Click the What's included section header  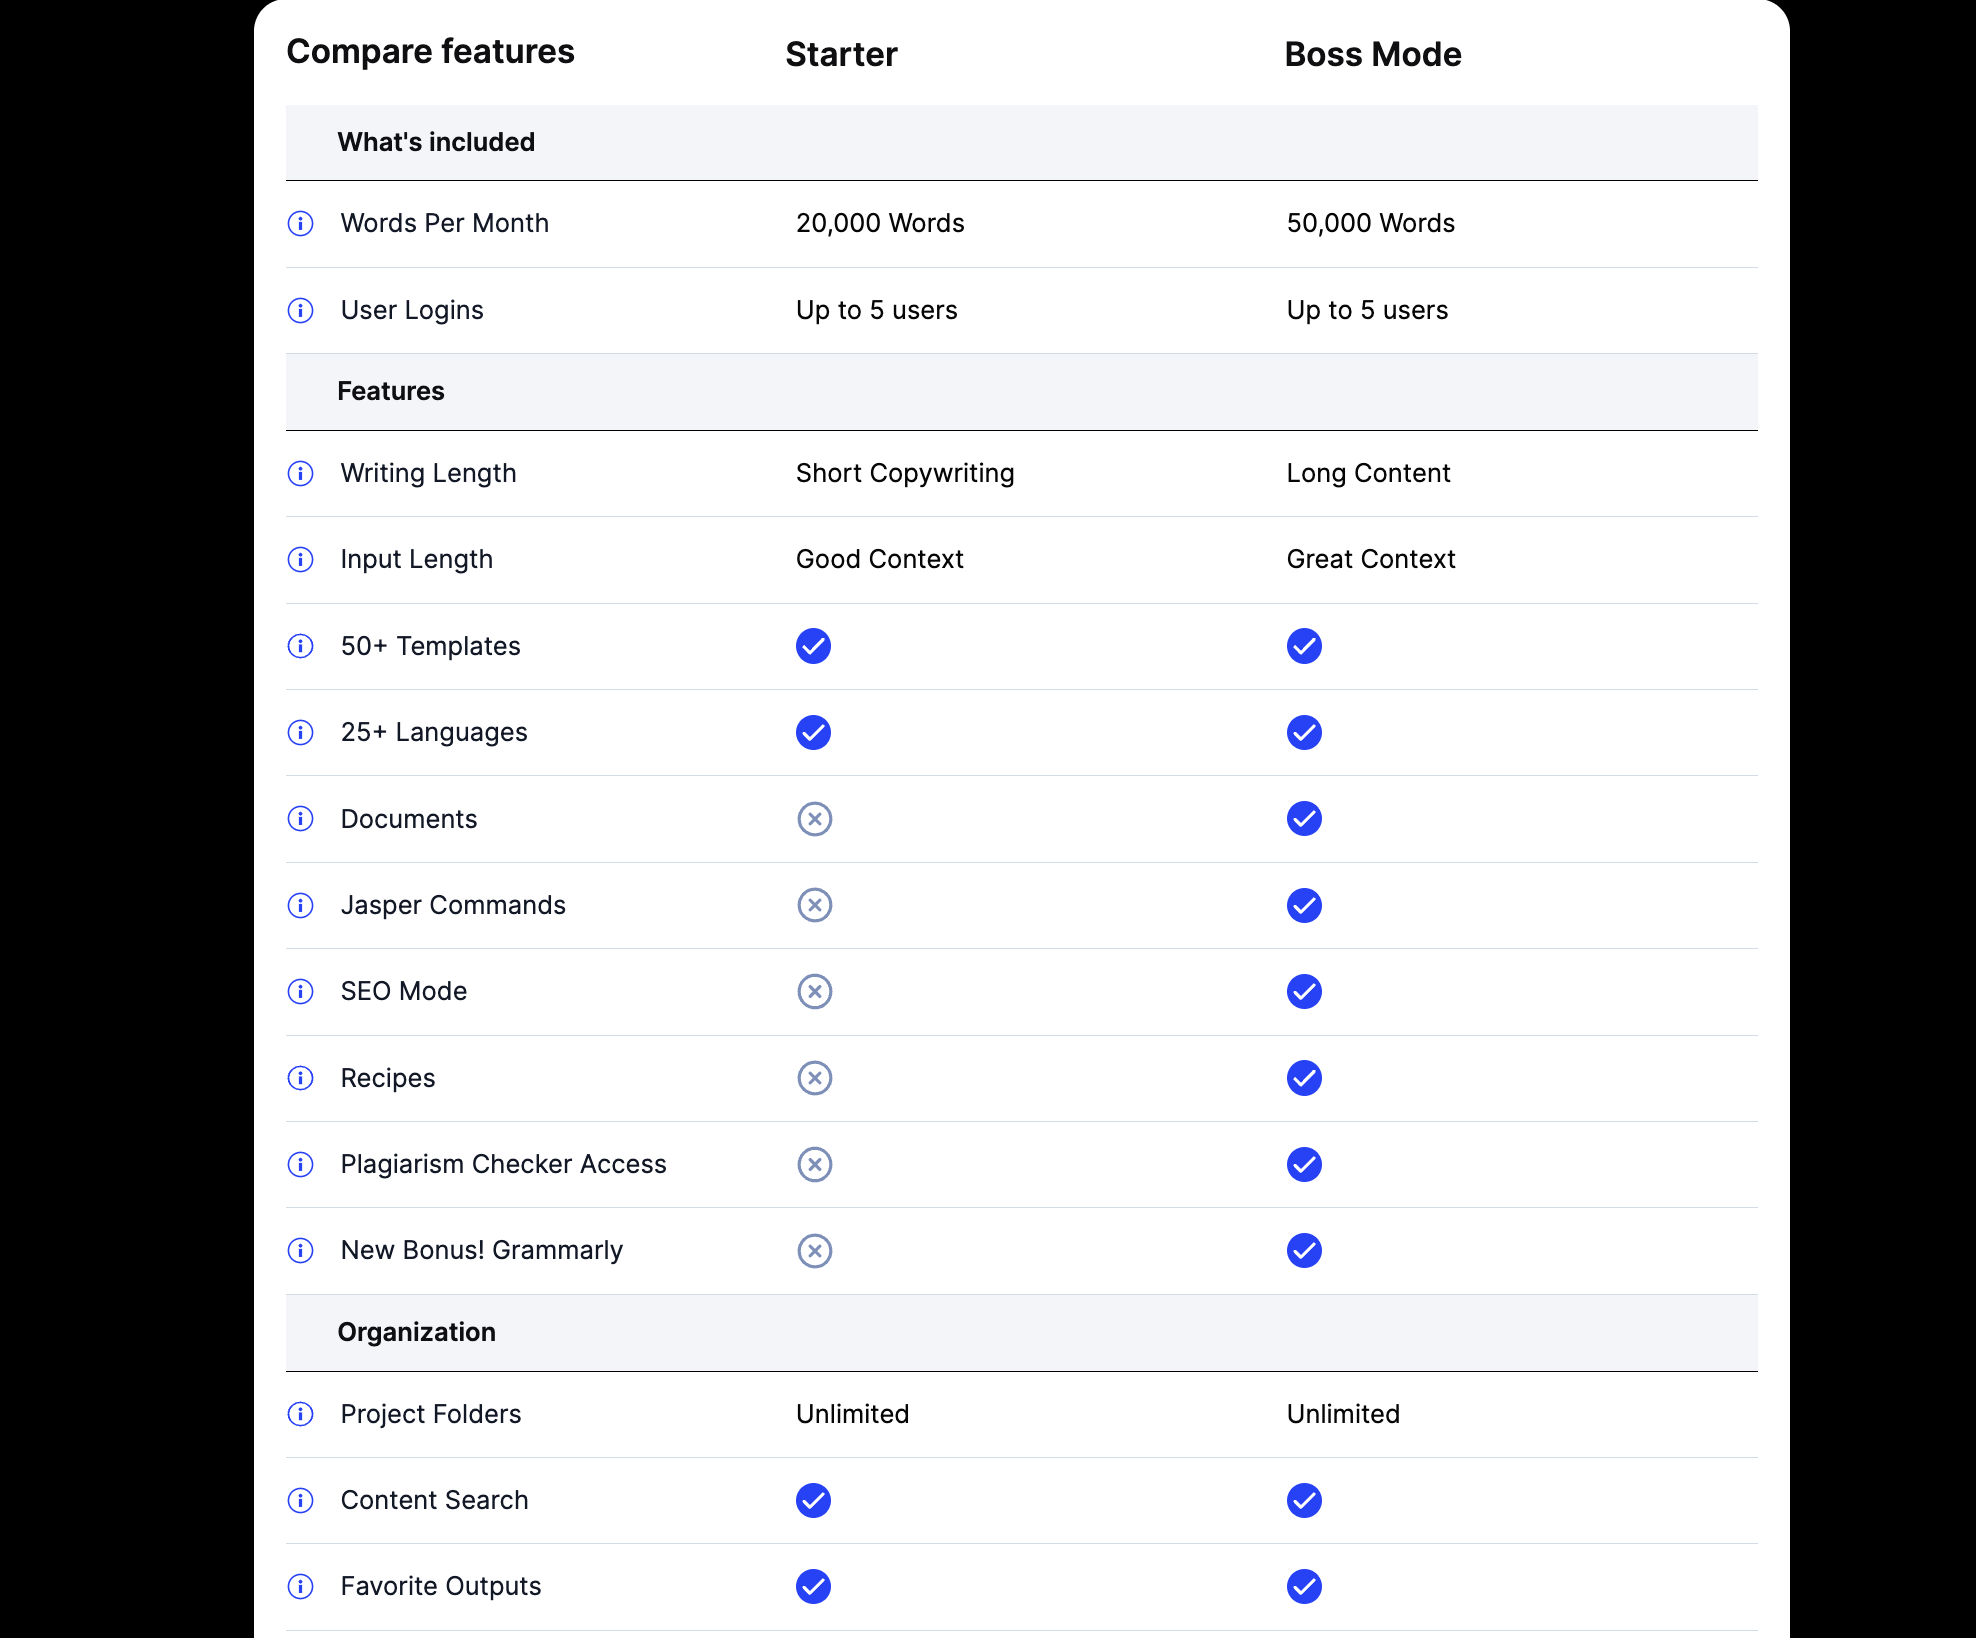(436, 142)
